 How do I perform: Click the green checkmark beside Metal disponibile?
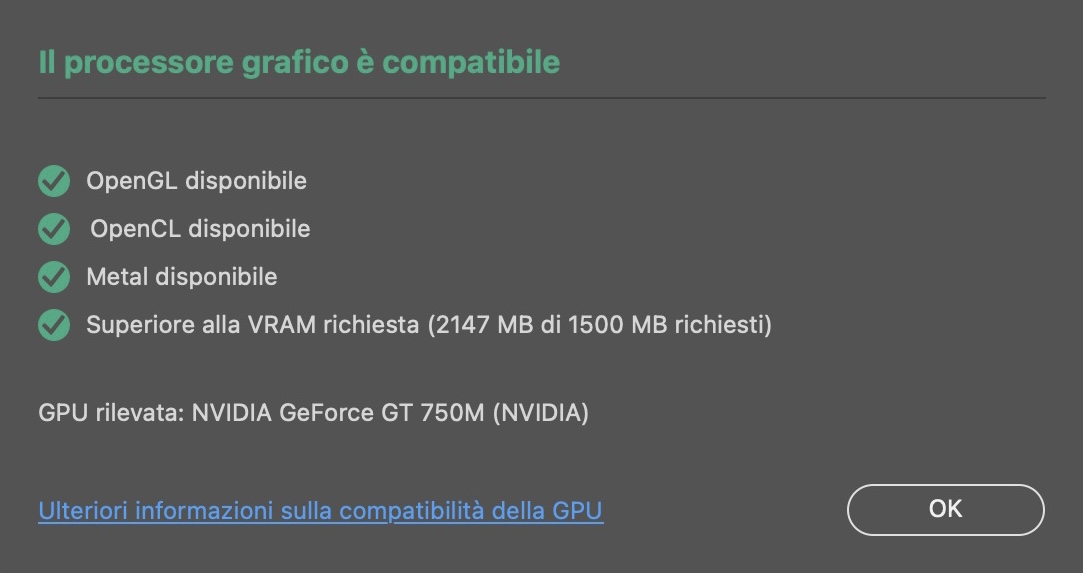[54, 277]
